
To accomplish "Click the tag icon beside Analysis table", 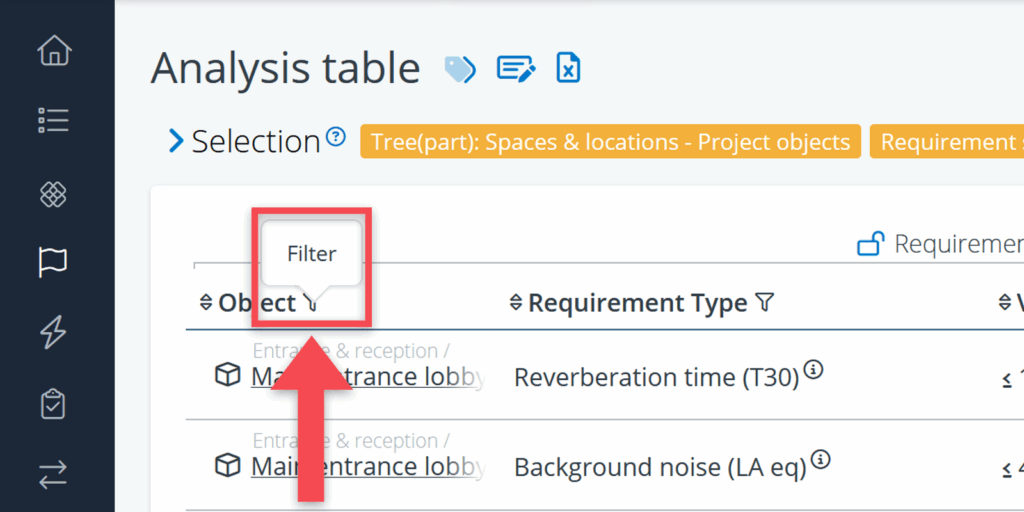I will [x=460, y=69].
